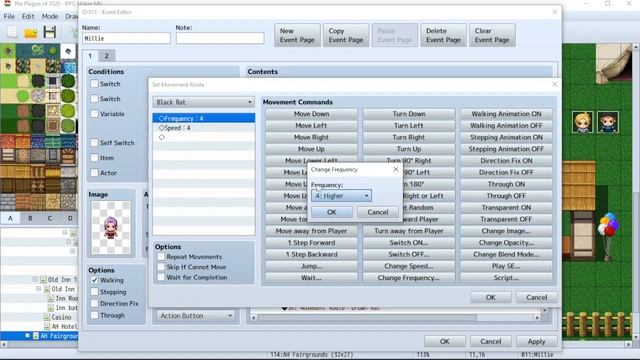Click Transparent ON command

click(506, 208)
